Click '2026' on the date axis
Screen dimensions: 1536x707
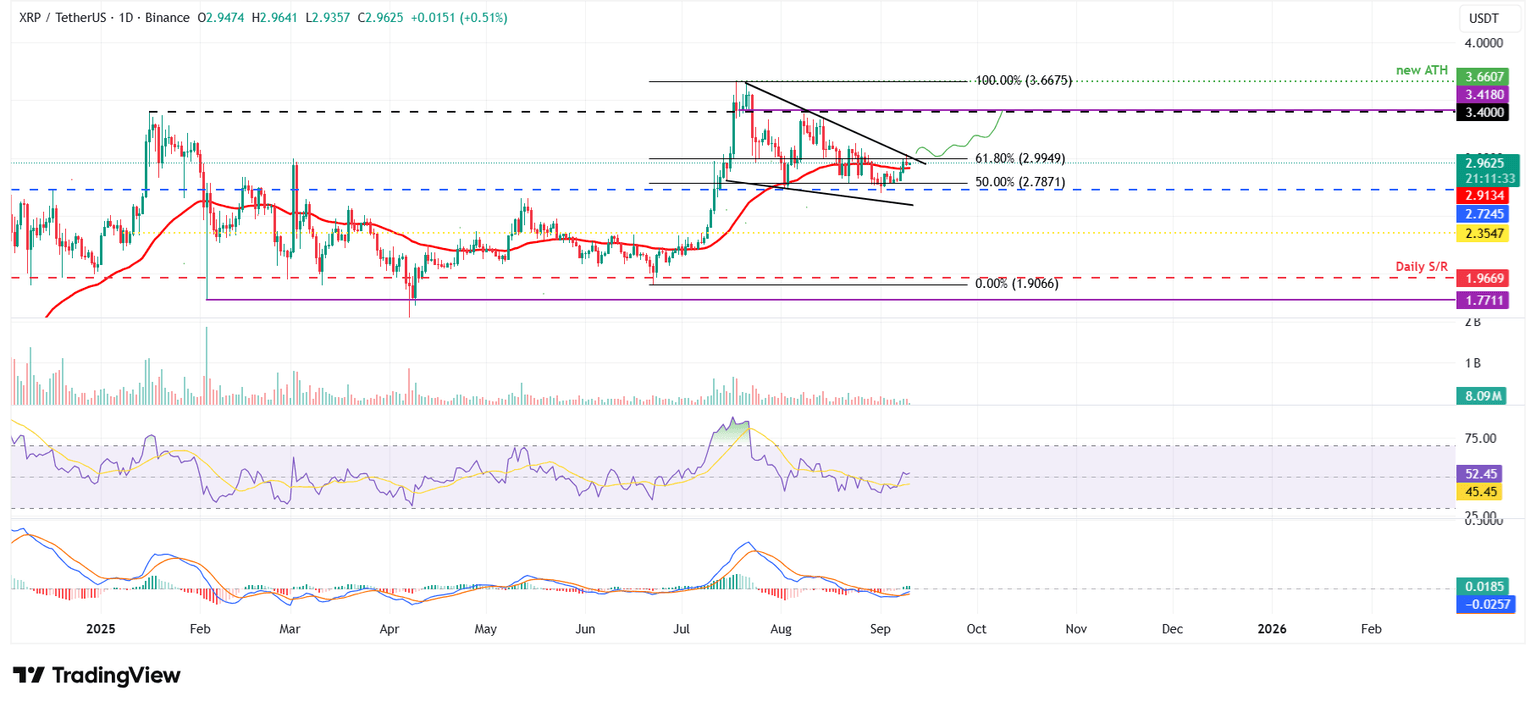[1271, 629]
